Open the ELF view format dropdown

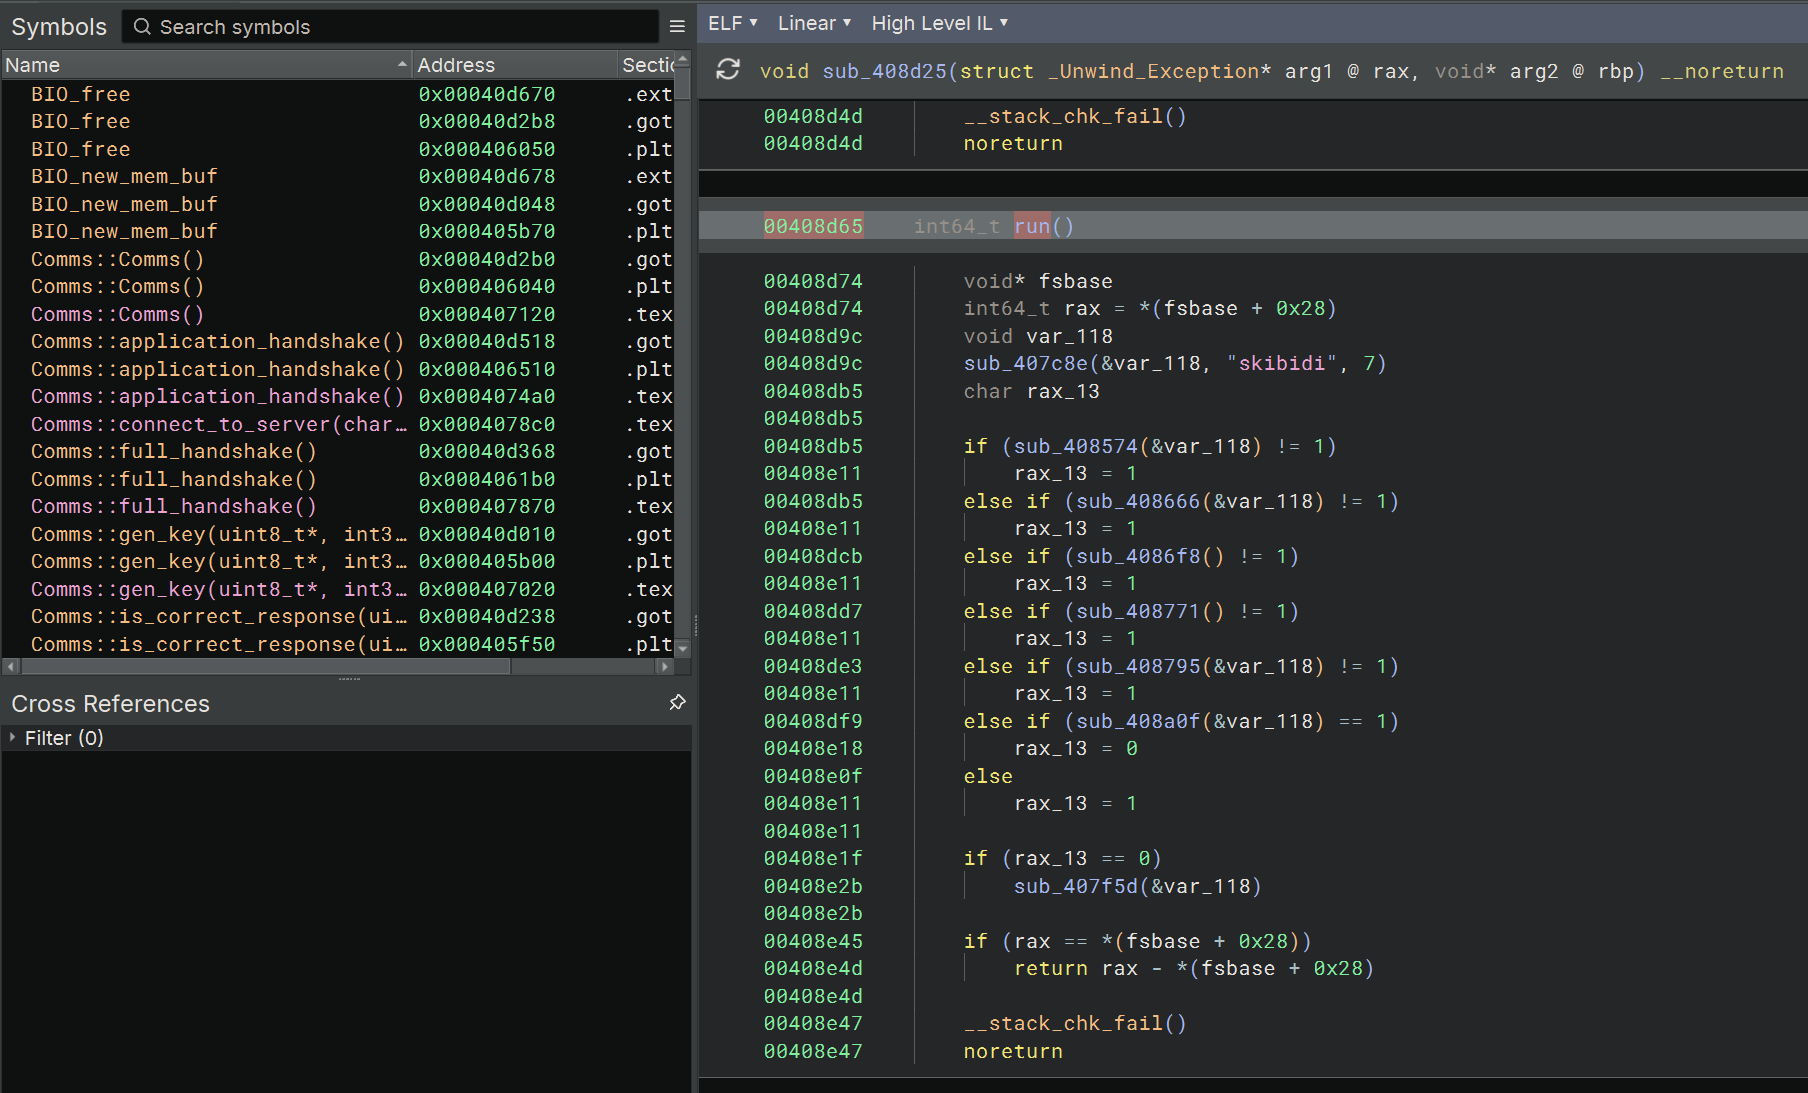pos(731,22)
